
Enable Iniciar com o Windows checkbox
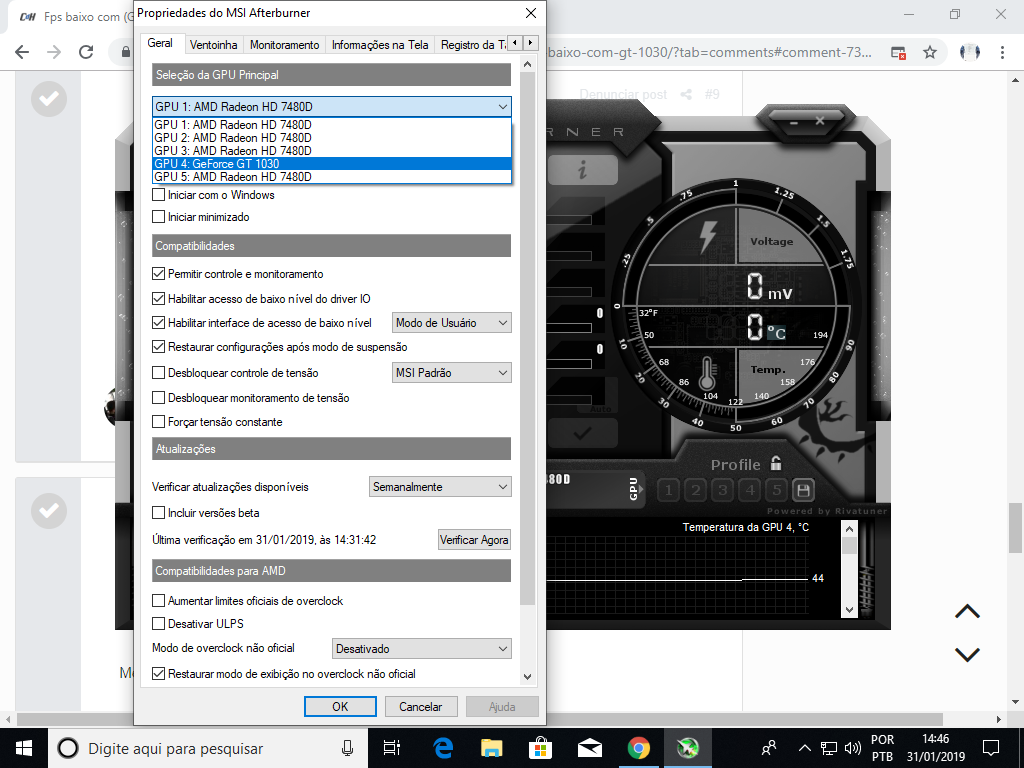coord(158,195)
